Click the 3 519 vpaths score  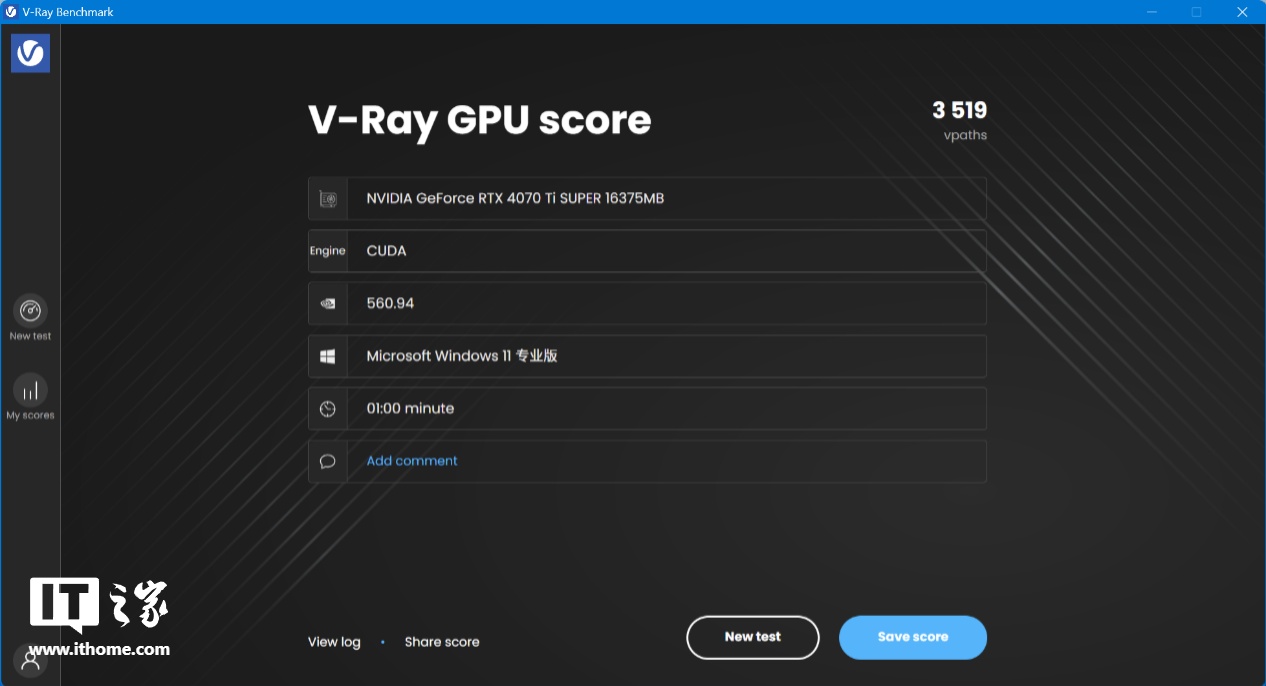coord(959,111)
